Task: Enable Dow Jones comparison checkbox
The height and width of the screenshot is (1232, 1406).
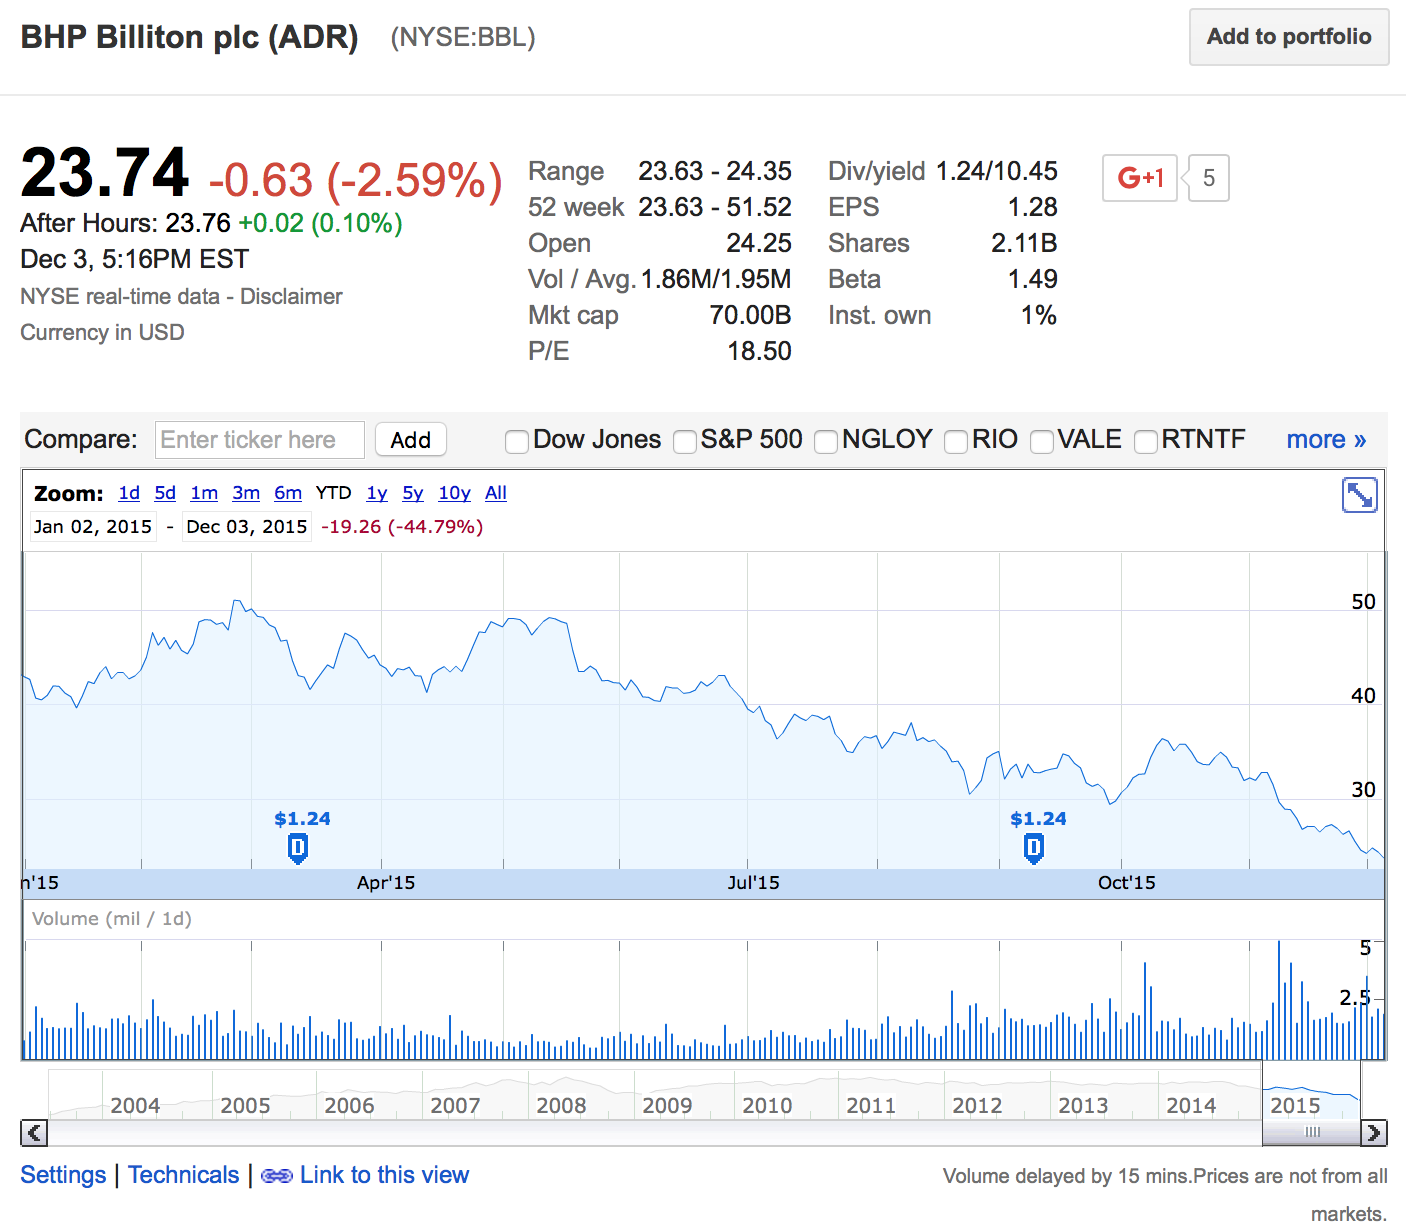Action: tap(517, 441)
